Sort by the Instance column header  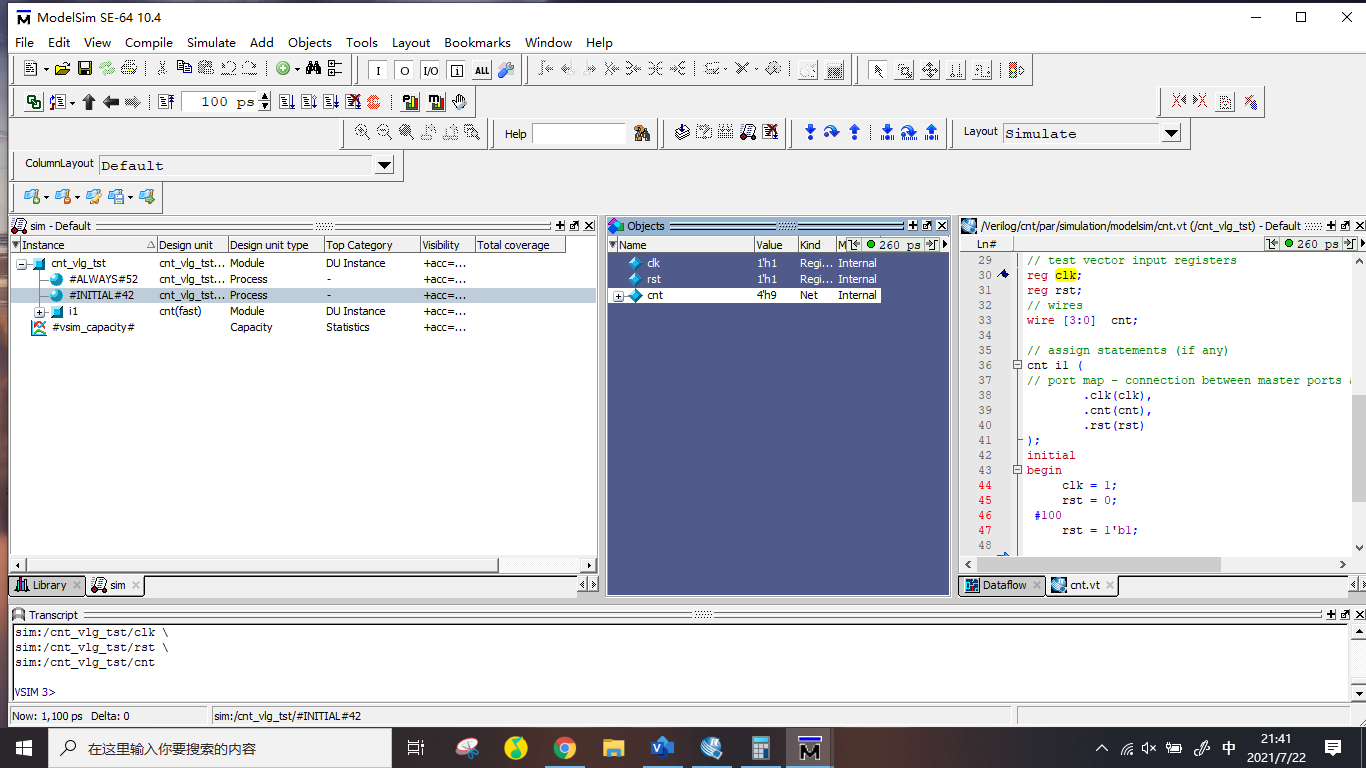point(84,245)
